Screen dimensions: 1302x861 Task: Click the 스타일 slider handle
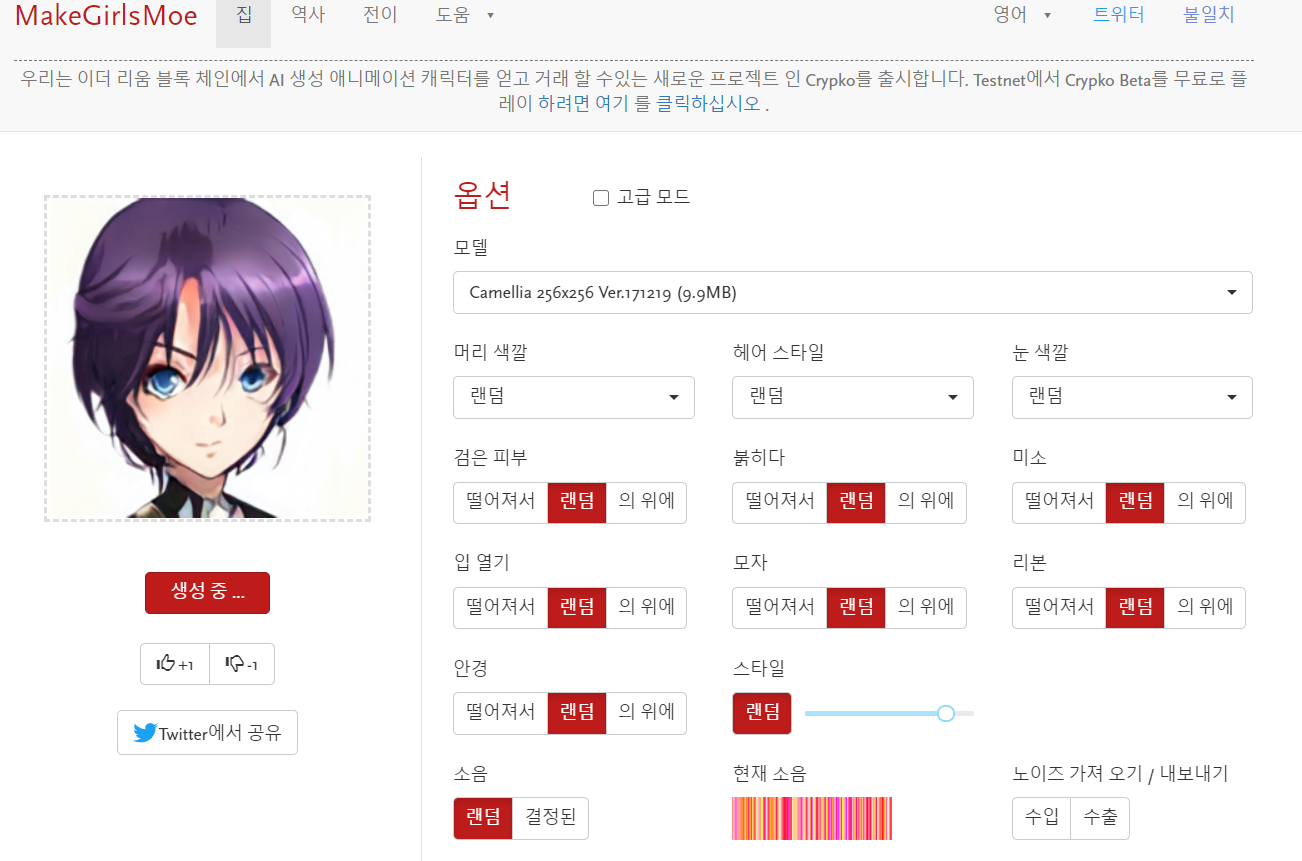click(x=946, y=713)
